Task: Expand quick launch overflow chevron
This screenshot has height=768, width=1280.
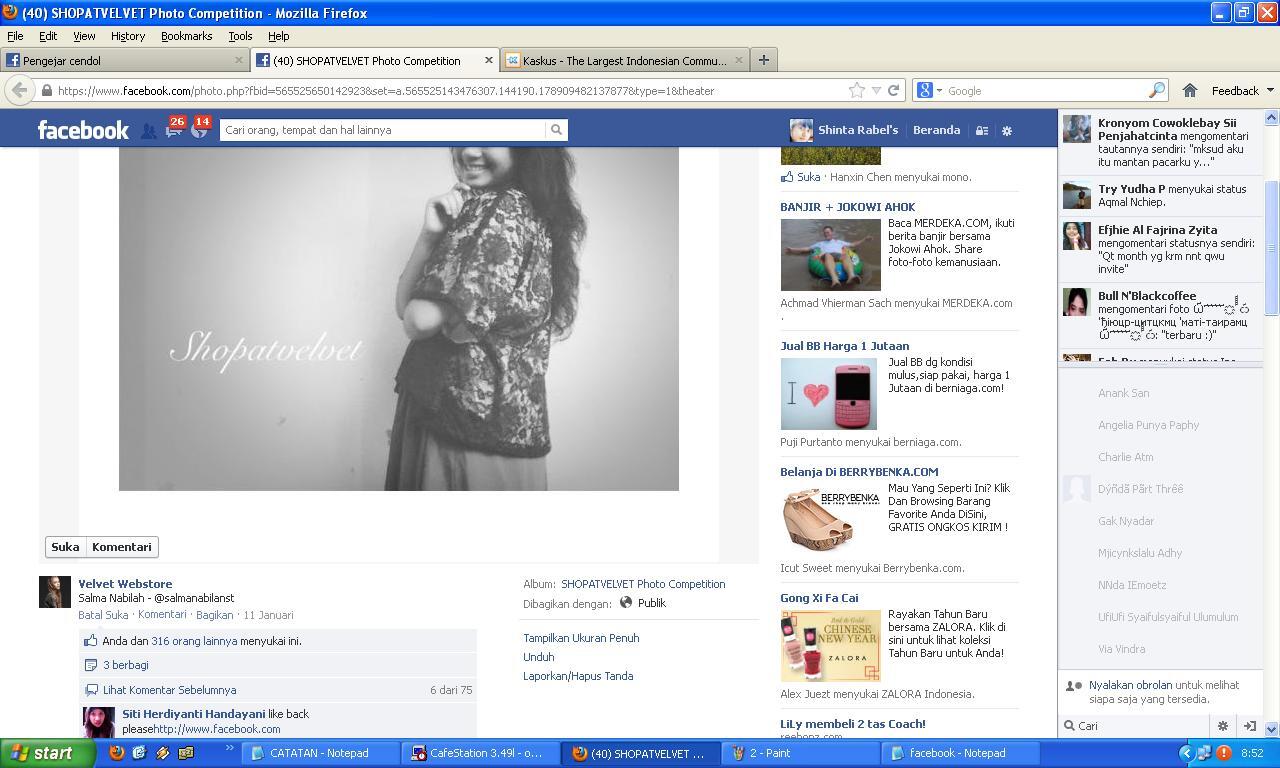Action: [229, 749]
